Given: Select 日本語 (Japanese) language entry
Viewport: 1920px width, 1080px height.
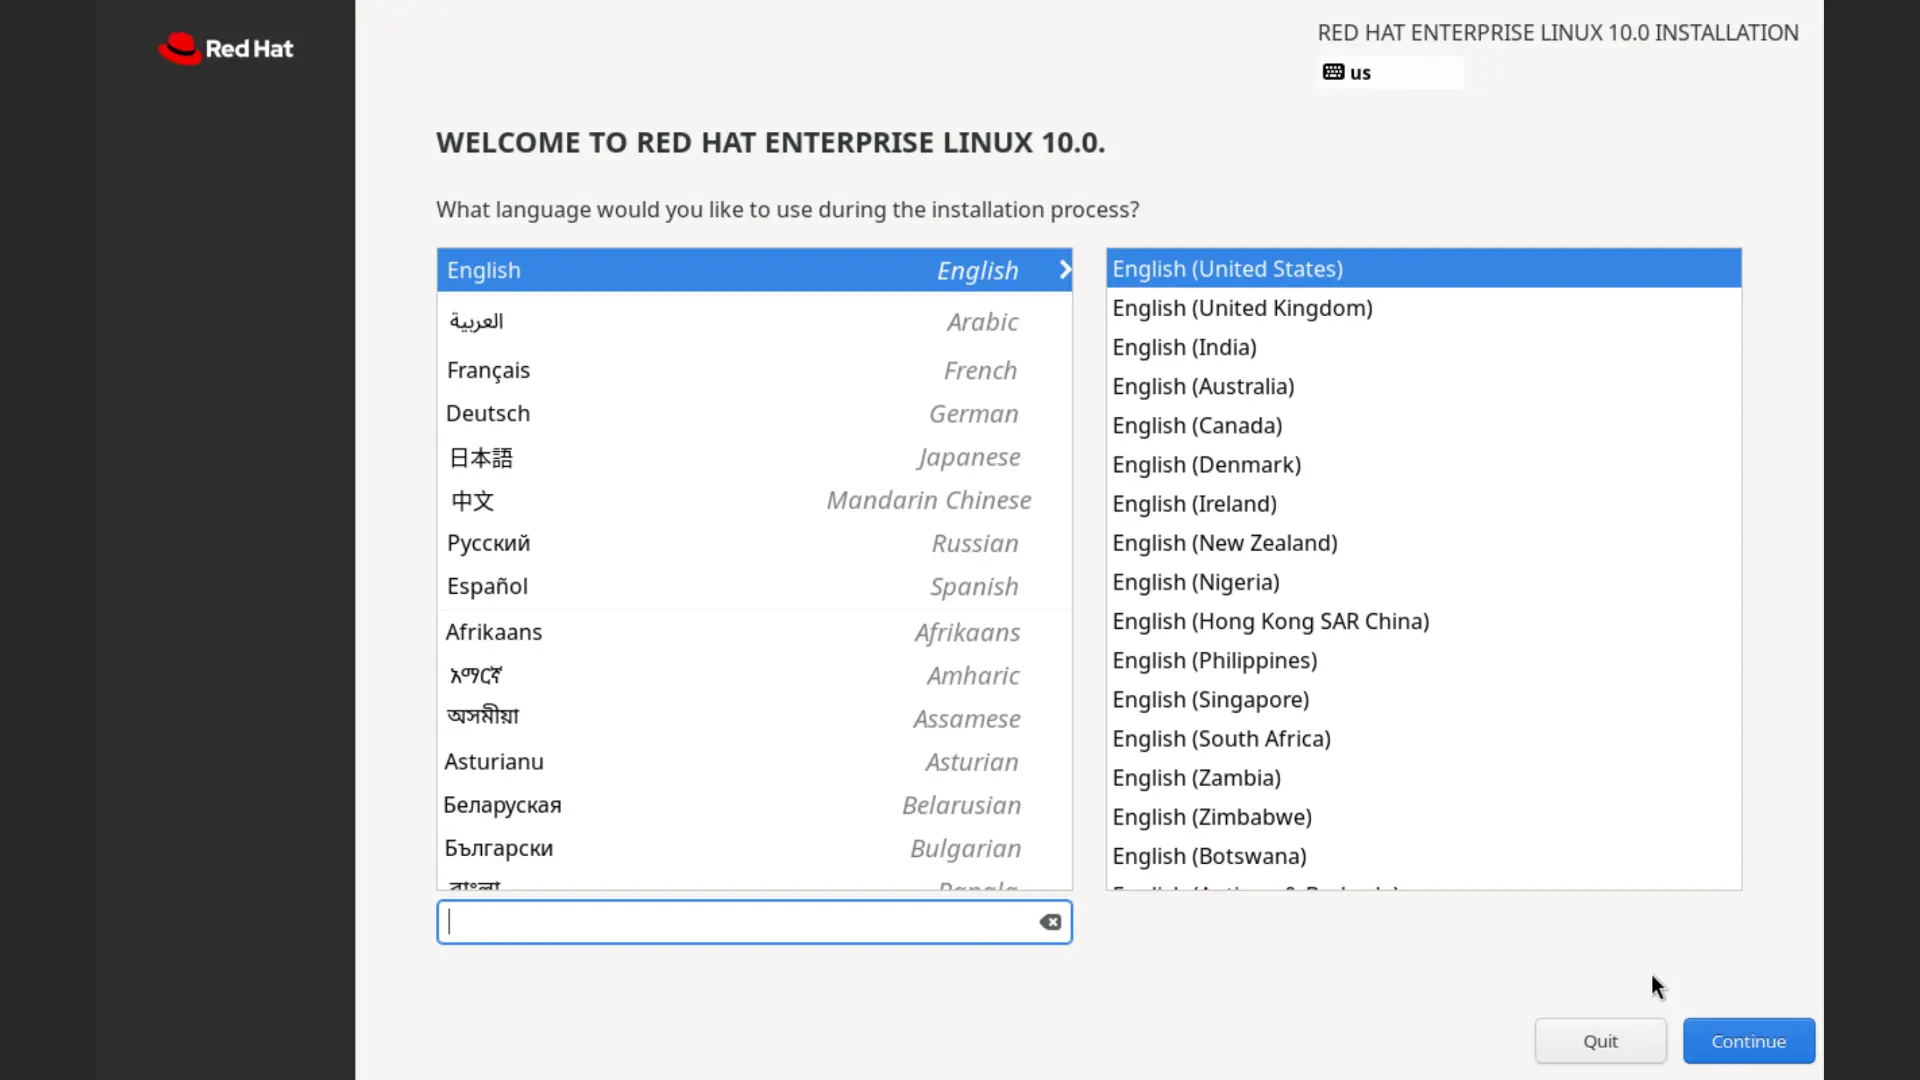Looking at the screenshot, I should pos(700,457).
